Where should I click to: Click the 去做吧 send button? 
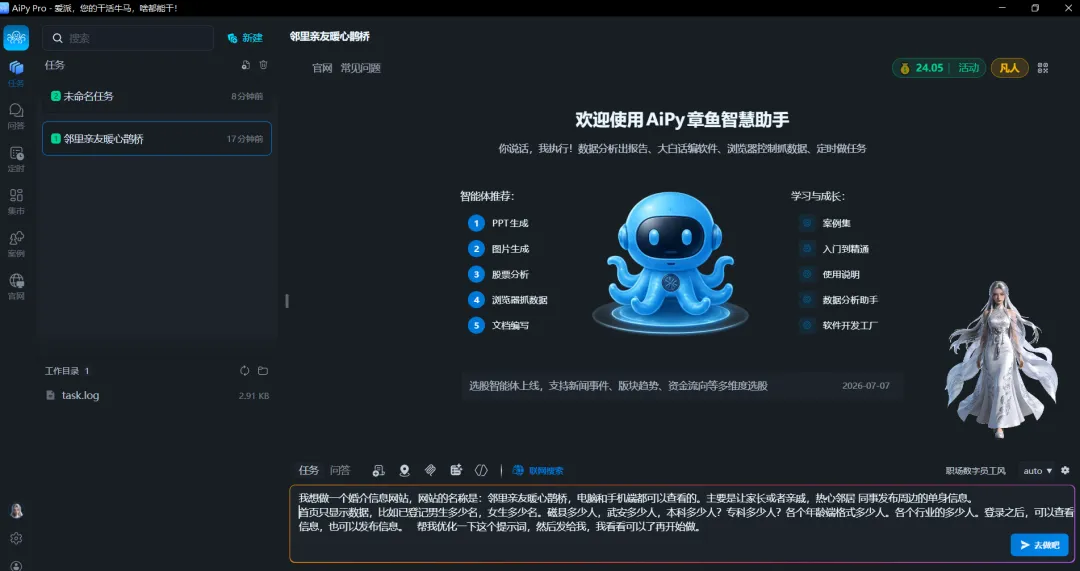click(x=1039, y=545)
